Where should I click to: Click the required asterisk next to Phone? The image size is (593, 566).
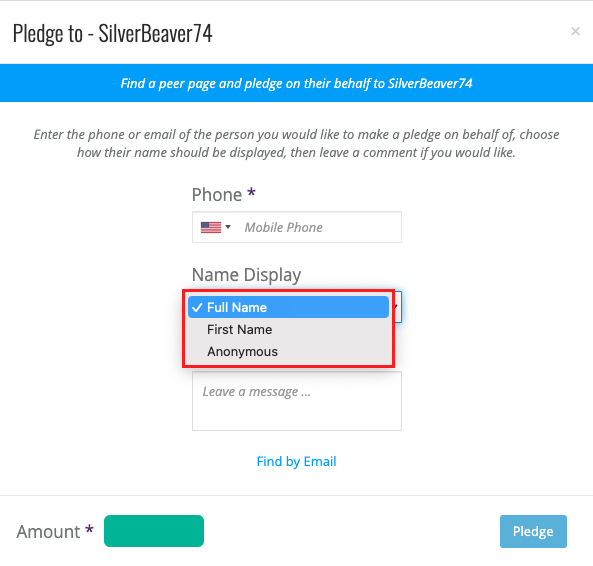point(251,192)
